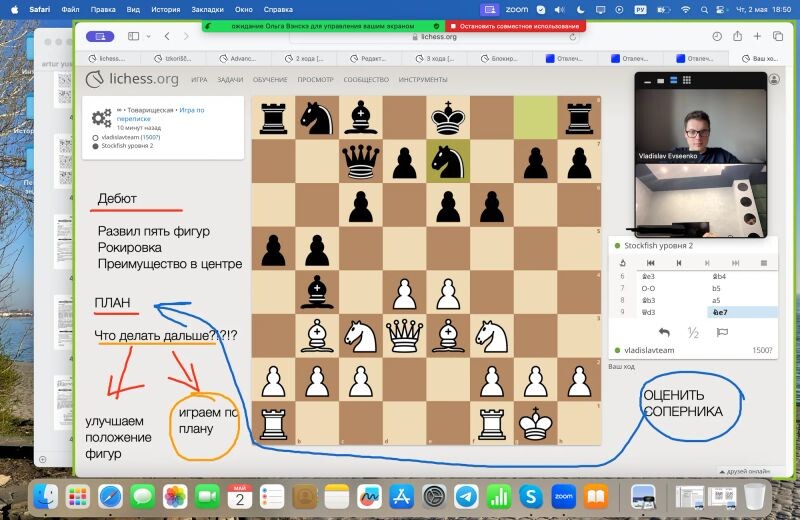Open the hamburger menu in the move list bar
800x520 pixels.
[763, 263]
